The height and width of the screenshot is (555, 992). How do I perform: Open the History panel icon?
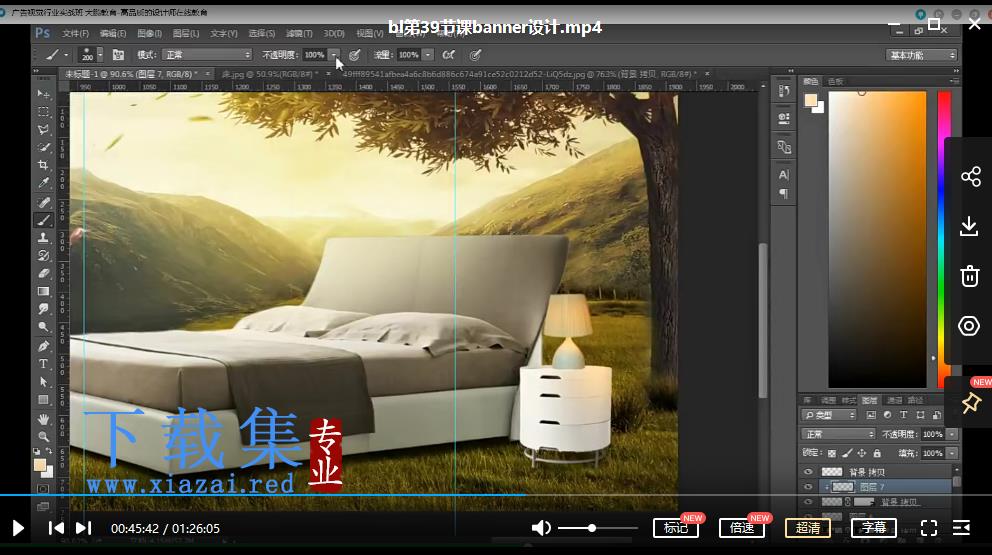tap(784, 91)
